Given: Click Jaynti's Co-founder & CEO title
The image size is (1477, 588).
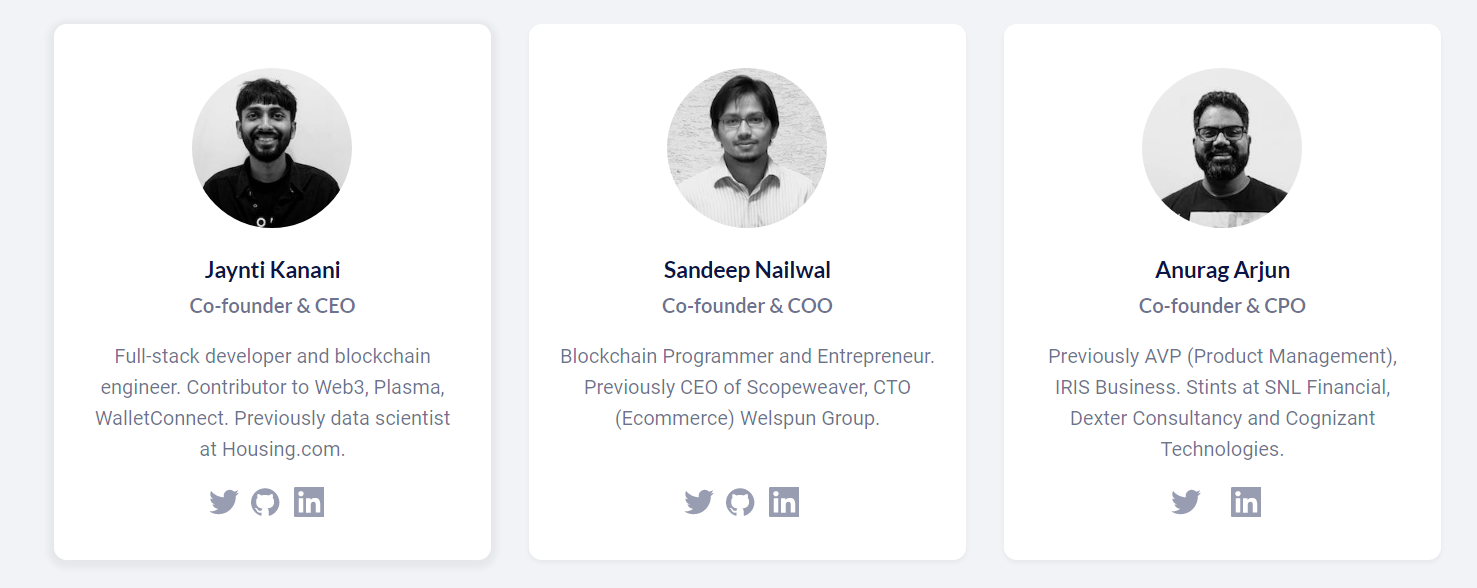Looking at the screenshot, I should [x=272, y=306].
